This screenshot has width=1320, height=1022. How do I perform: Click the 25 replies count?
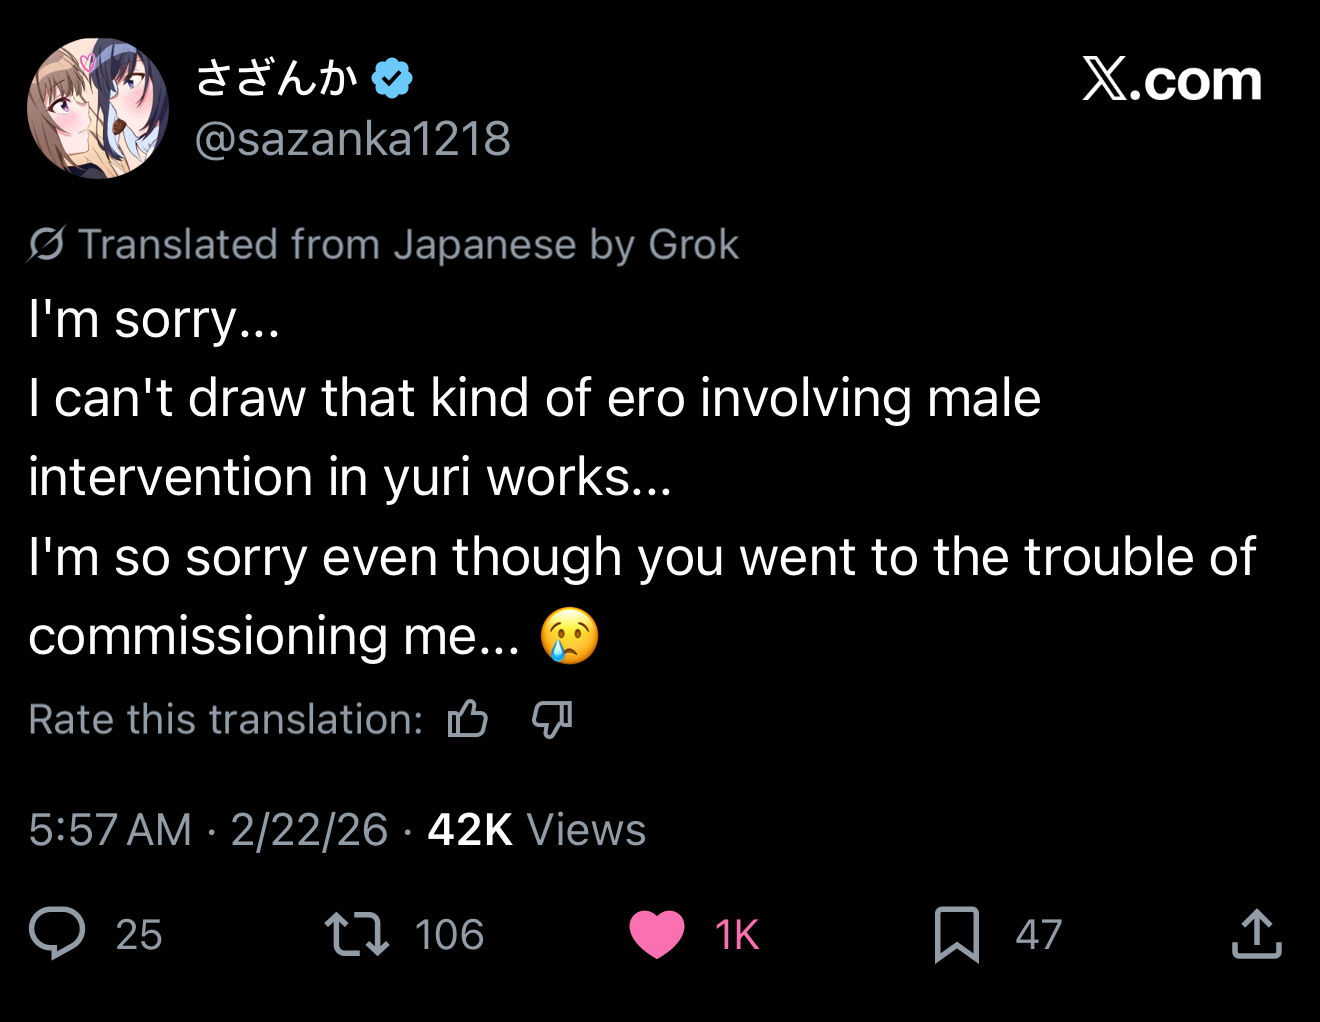138,935
